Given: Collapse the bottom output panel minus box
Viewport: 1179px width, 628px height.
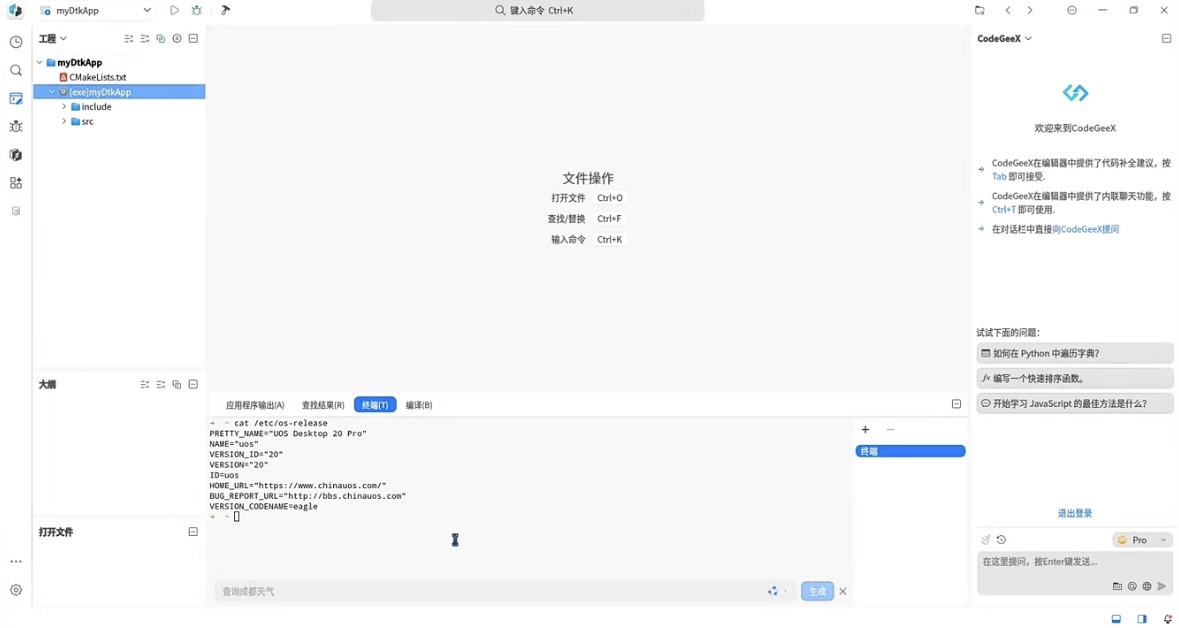Looking at the screenshot, I should (x=956, y=404).
